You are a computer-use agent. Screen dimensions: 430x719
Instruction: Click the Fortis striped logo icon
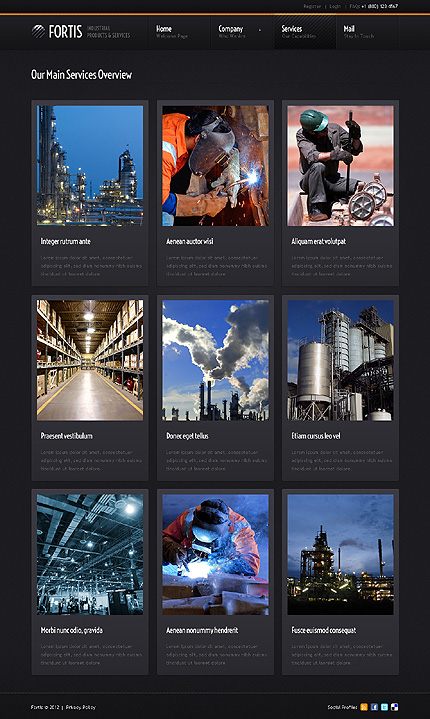(38, 31)
